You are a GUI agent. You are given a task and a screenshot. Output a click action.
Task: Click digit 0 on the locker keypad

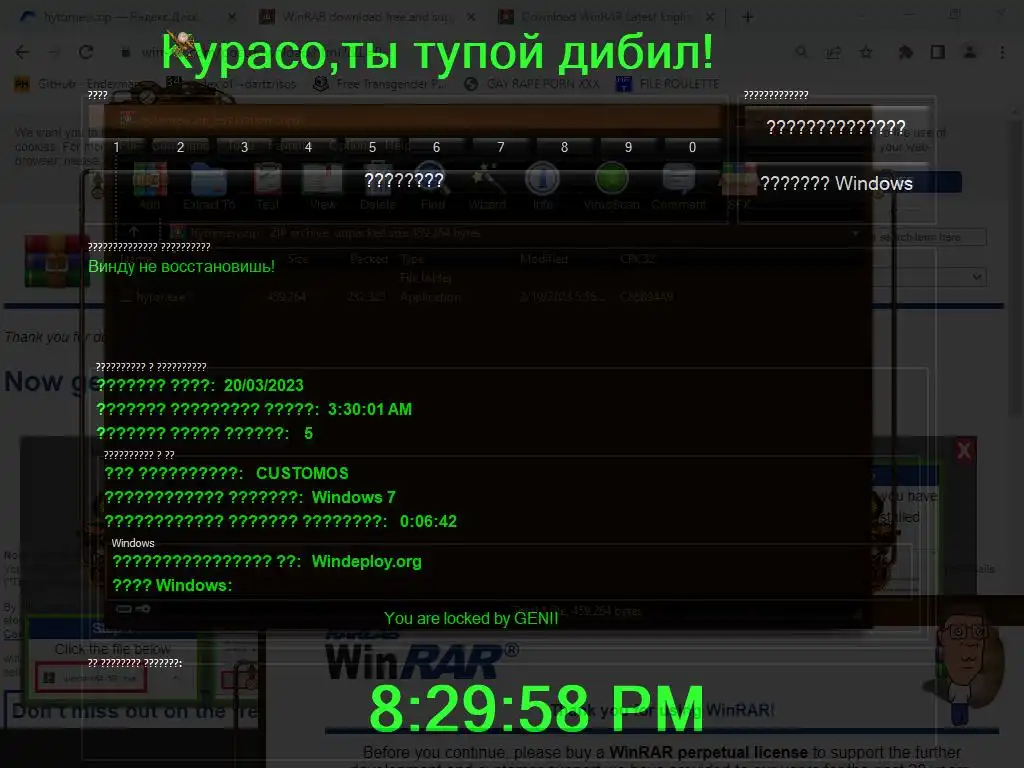692,147
